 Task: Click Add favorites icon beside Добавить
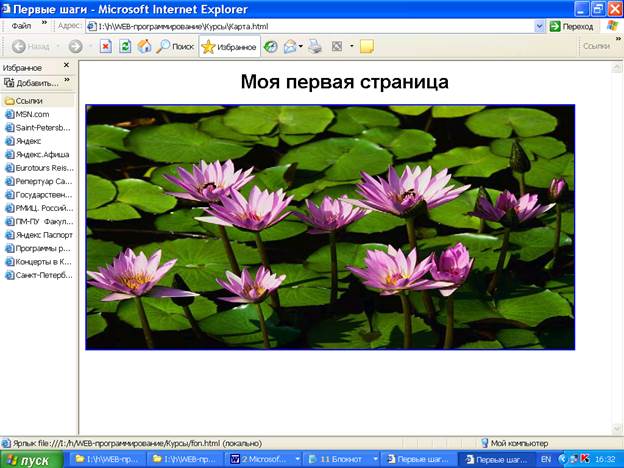8,83
